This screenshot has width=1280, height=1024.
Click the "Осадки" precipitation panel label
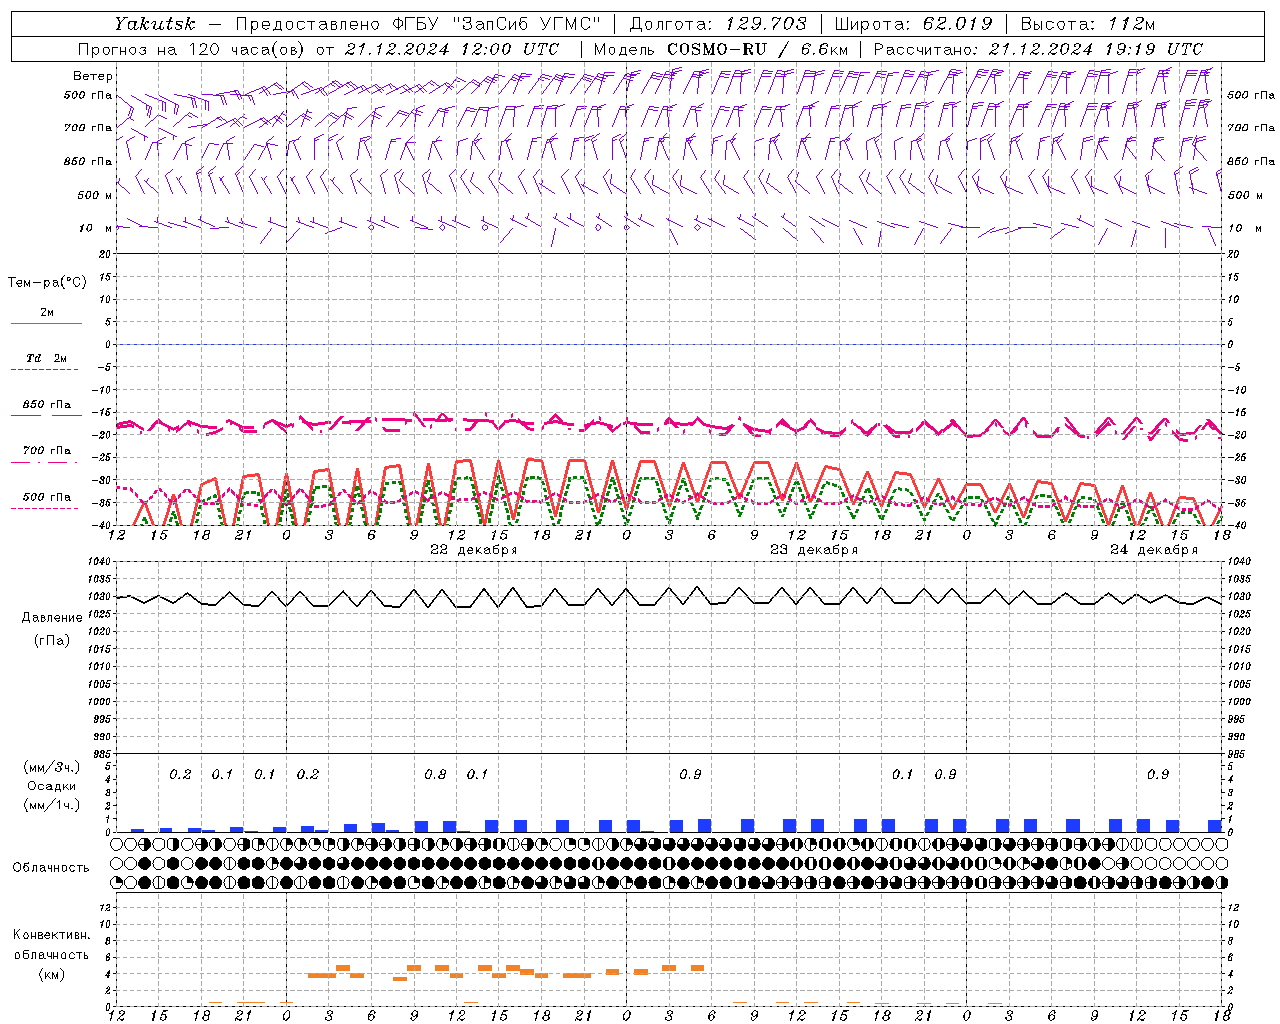click(x=52, y=786)
